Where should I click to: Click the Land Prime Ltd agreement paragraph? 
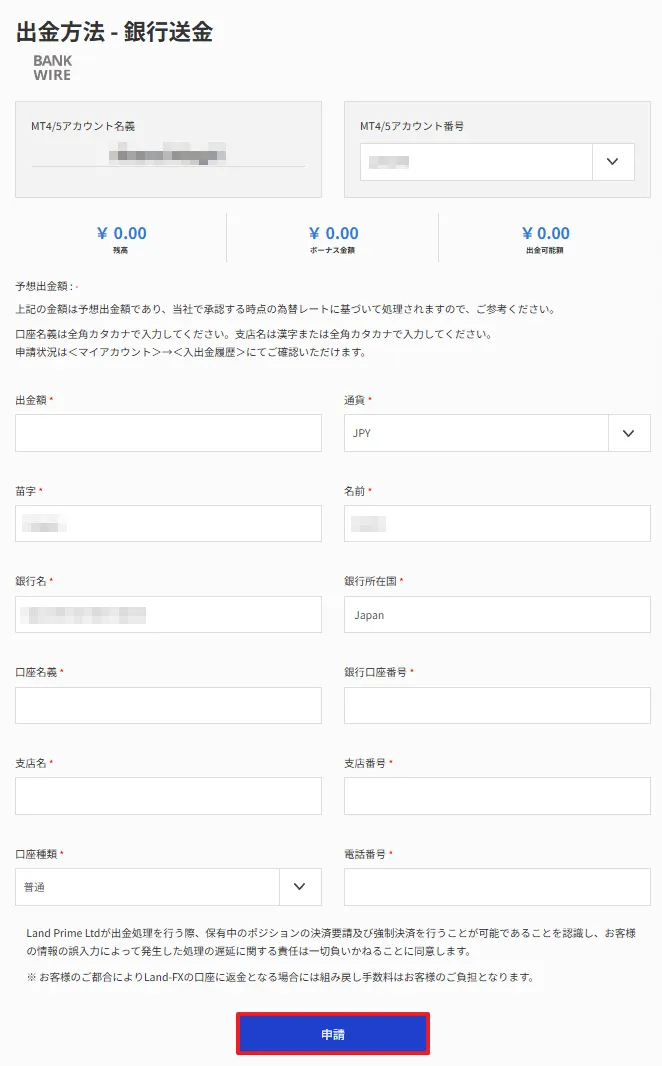pyautogui.click(x=331, y=942)
